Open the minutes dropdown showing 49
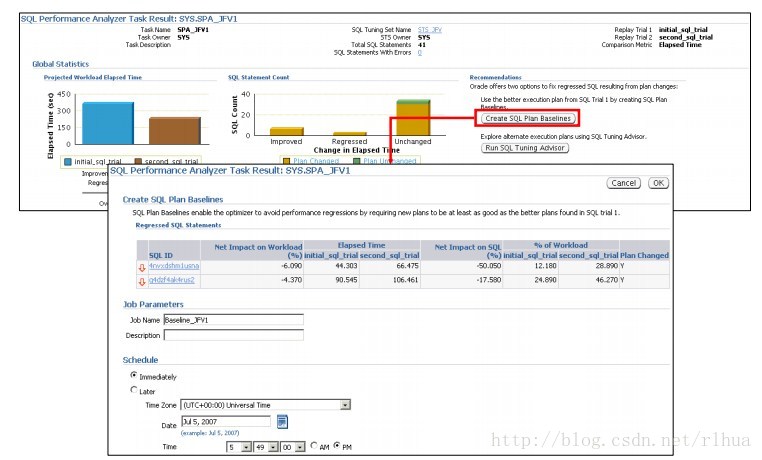Image resolution: width=762 pixels, height=460 pixels. tap(273, 447)
